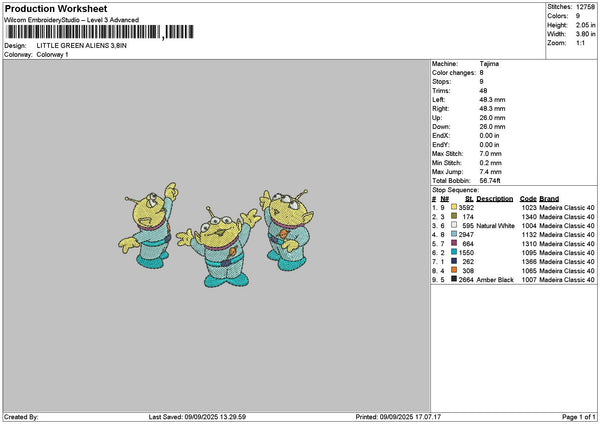Click the left alien pointing upward
The width and height of the screenshot is (600, 424).
[148, 225]
